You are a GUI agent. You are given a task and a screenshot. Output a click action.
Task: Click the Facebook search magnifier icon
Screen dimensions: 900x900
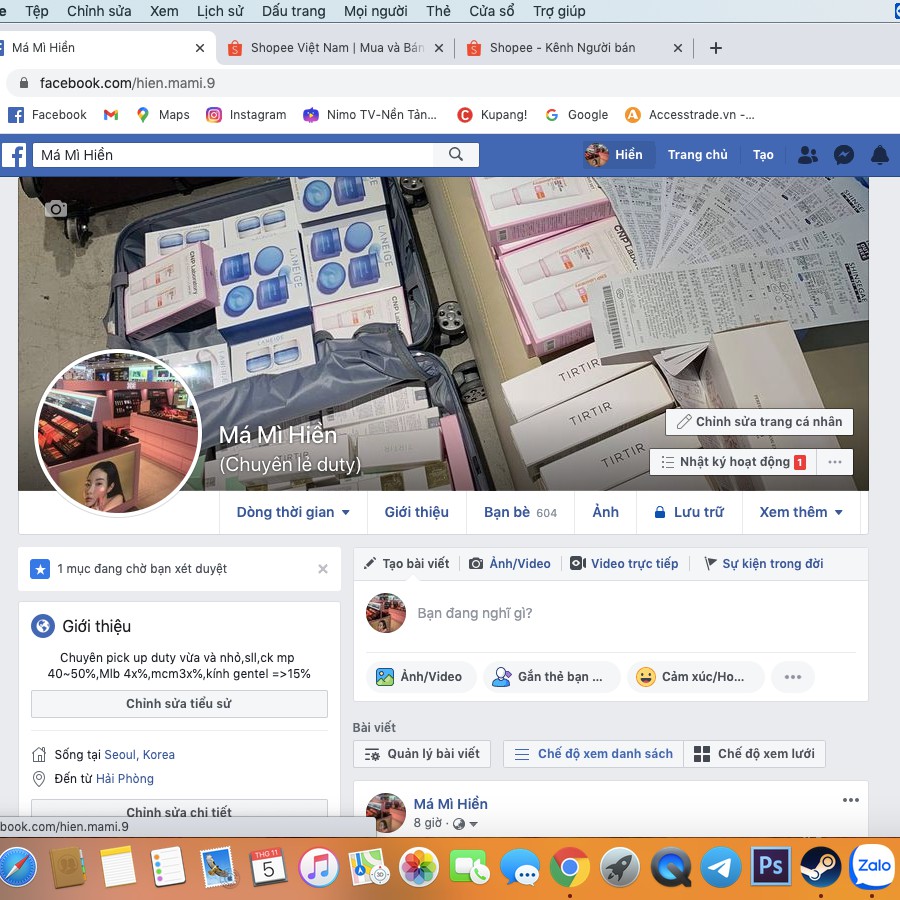[x=456, y=154]
